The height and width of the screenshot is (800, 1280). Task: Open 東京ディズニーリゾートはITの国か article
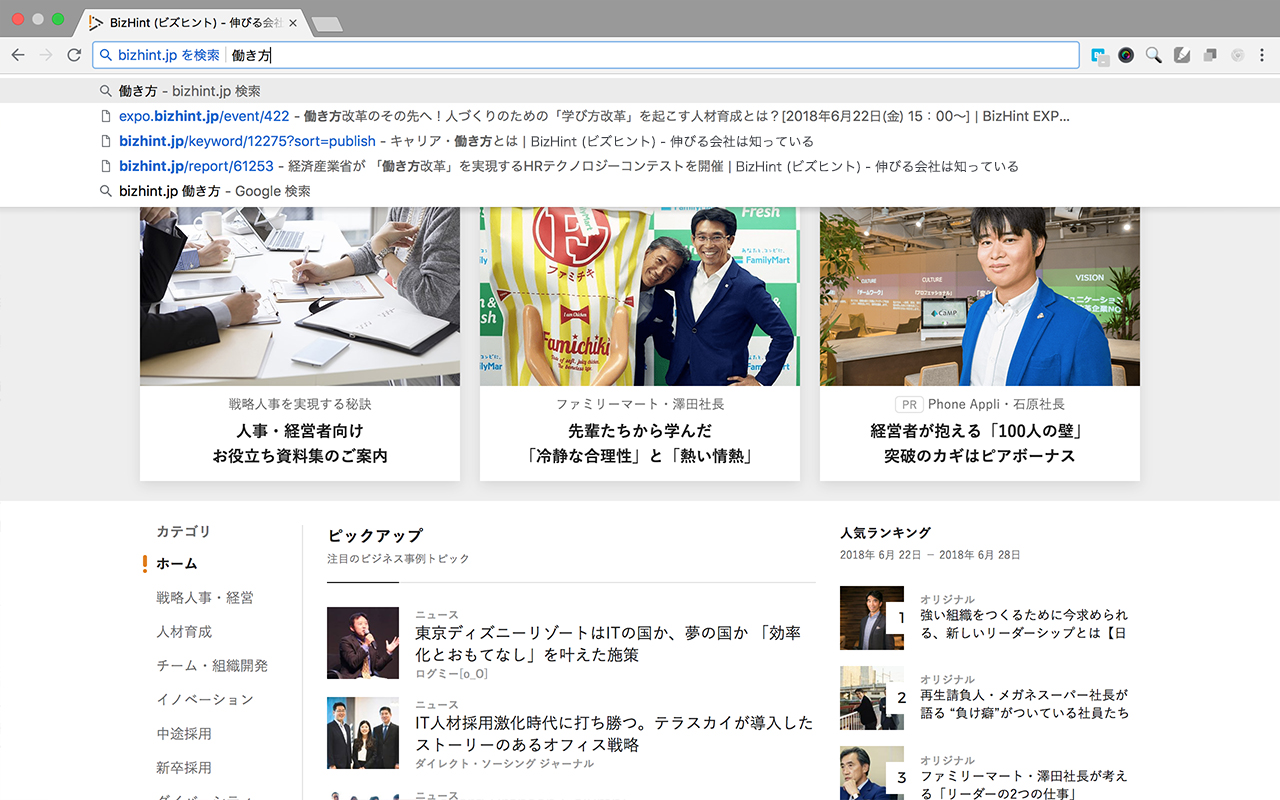[608, 644]
